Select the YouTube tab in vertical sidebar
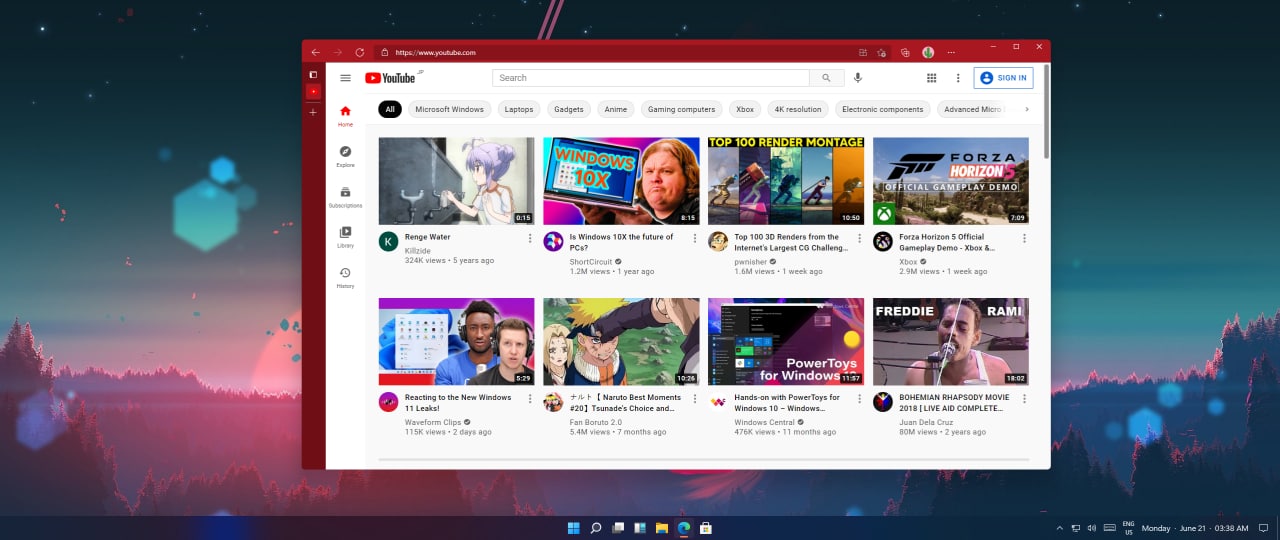Screen dimensions: 1280x540 (x=313, y=92)
